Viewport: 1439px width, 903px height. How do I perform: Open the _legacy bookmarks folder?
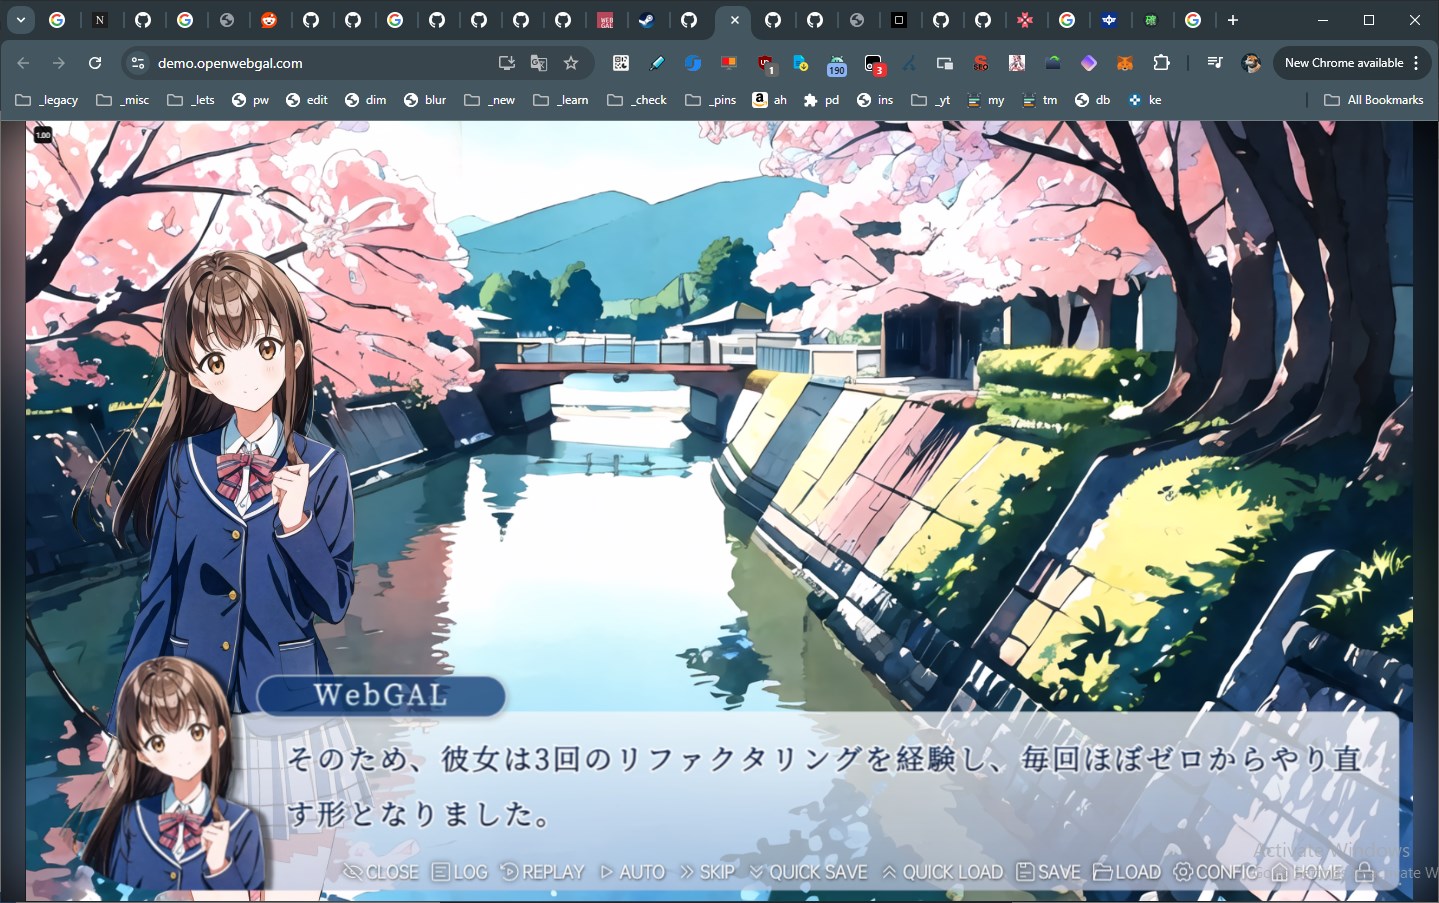click(47, 100)
